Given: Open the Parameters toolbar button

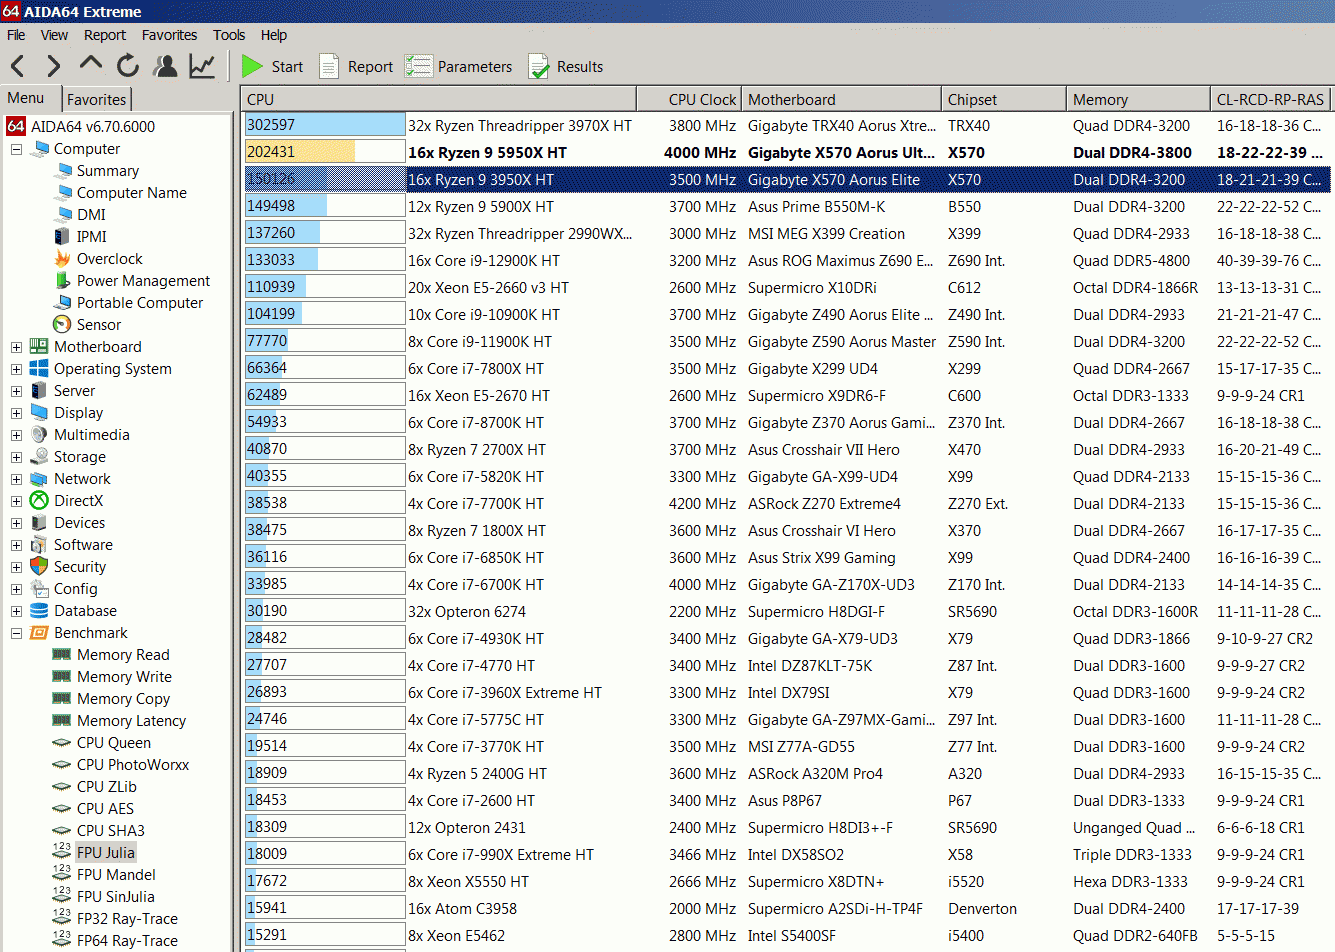Looking at the screenshot, I should pyautogui.click(x=458, y=67).
